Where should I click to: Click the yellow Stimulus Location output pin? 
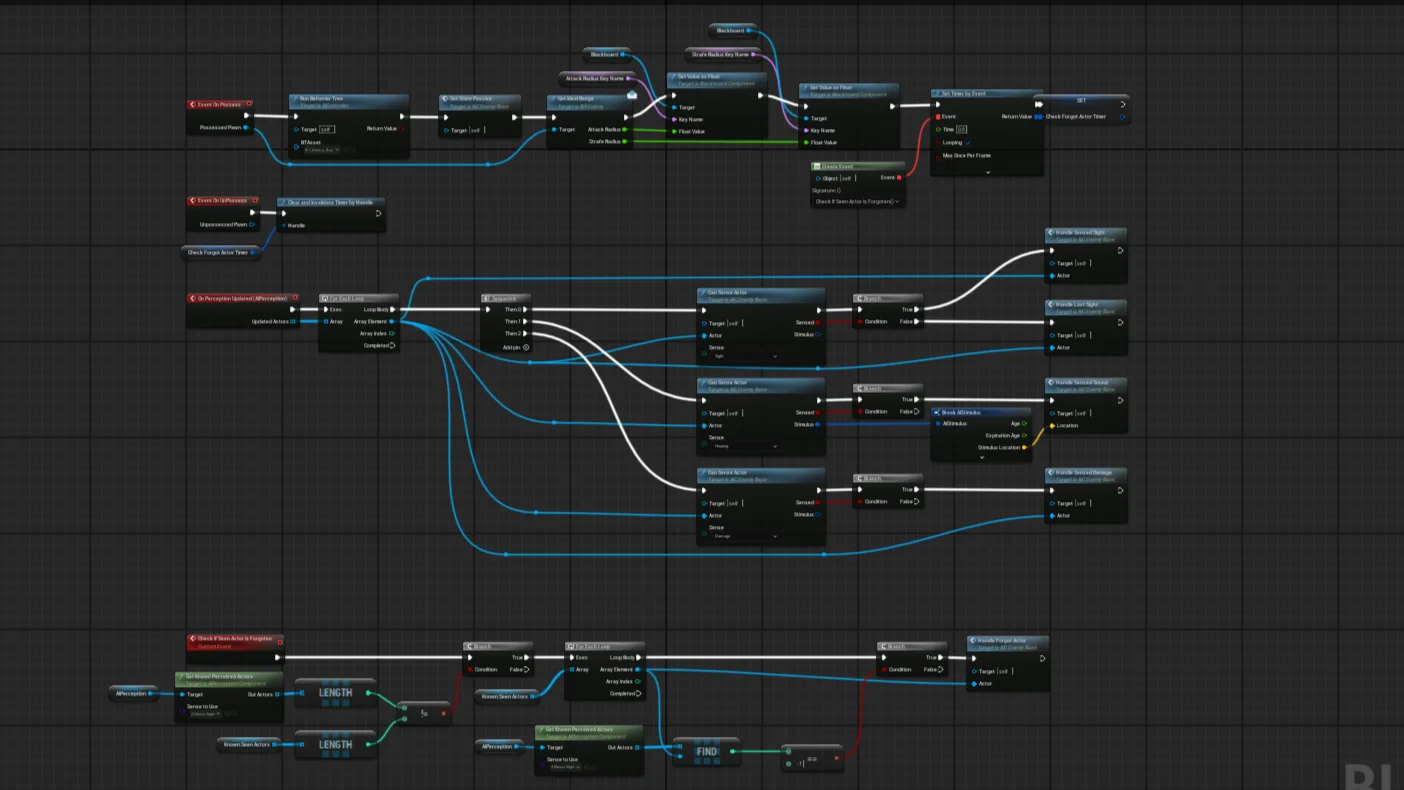pos(1025,448)
